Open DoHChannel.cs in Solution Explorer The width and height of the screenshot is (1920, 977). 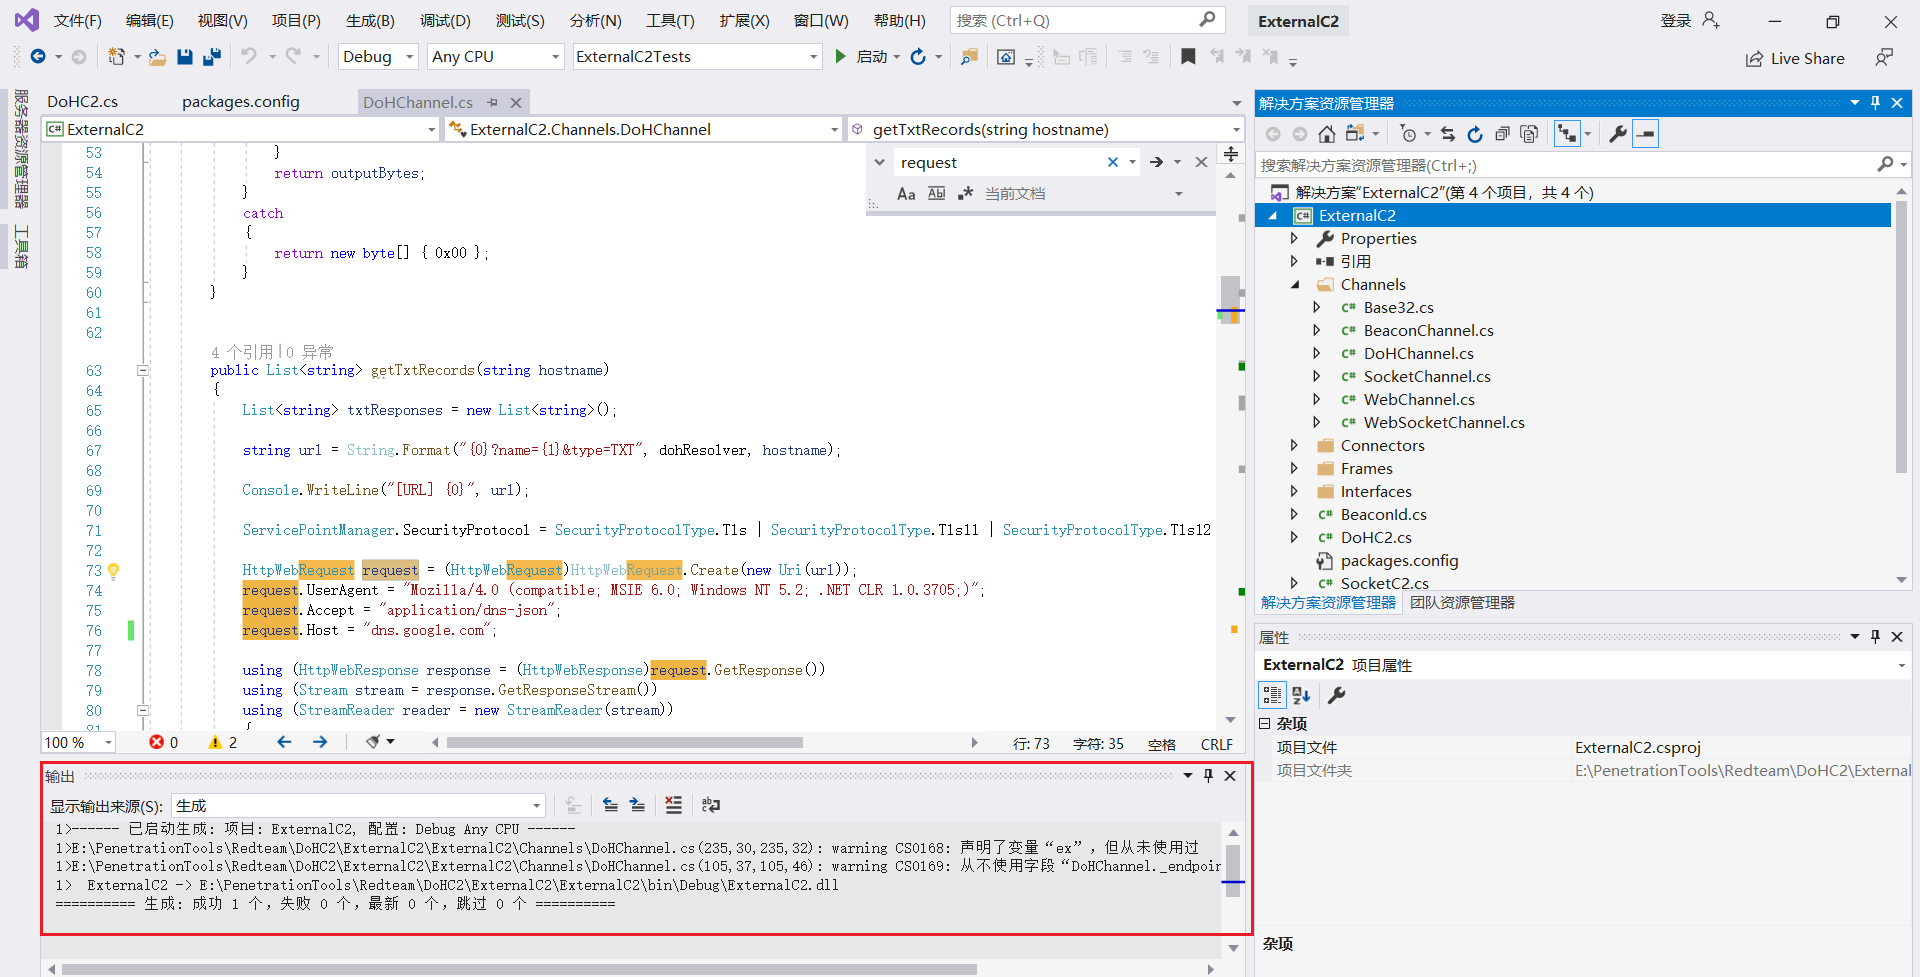(x=1418, y=354)
